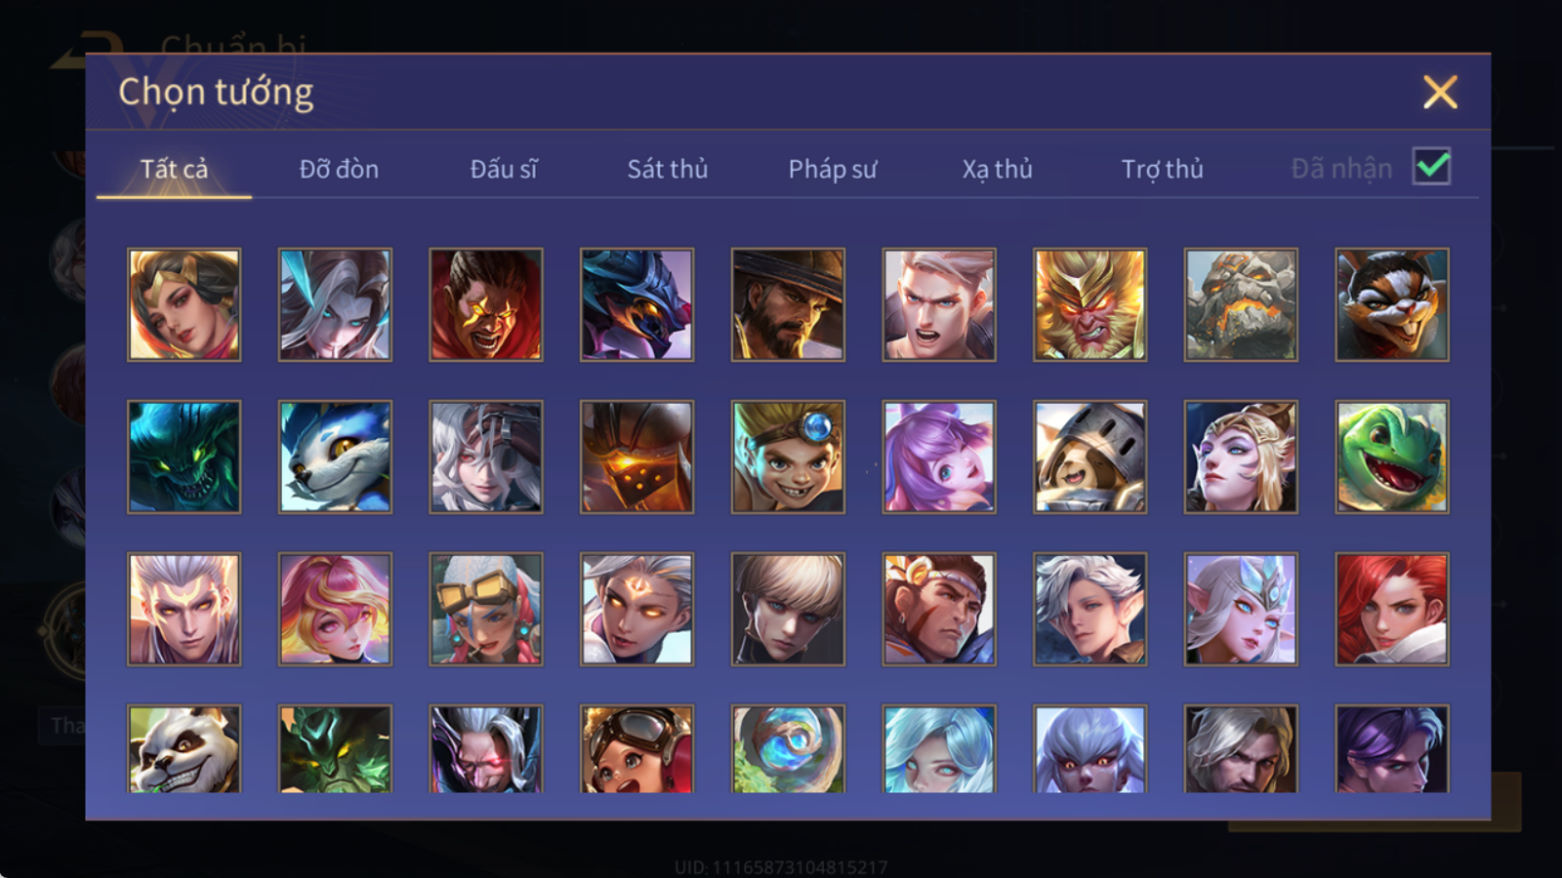1562x878 pixels.
Task: Close the Chọn tướng dialog
Action: coord(1440,92)
